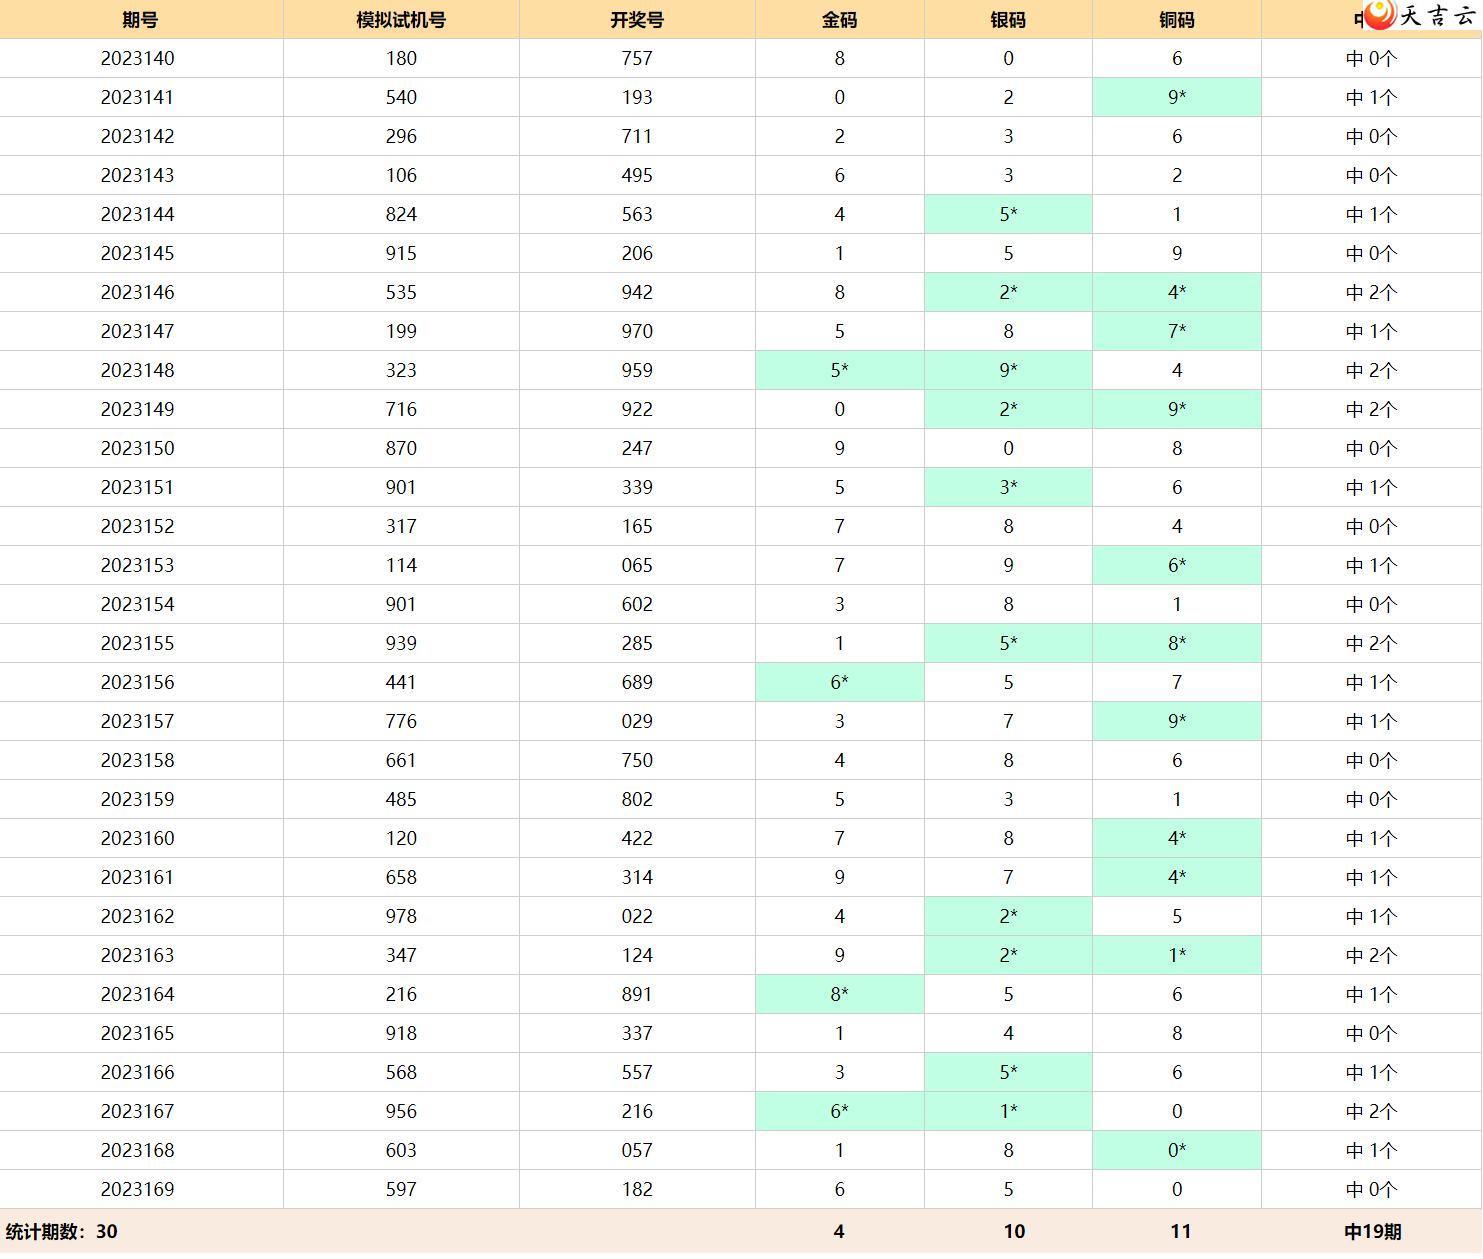
Task: Click highlighted 金码 5* in row 2023148
Action: [839, 371]
